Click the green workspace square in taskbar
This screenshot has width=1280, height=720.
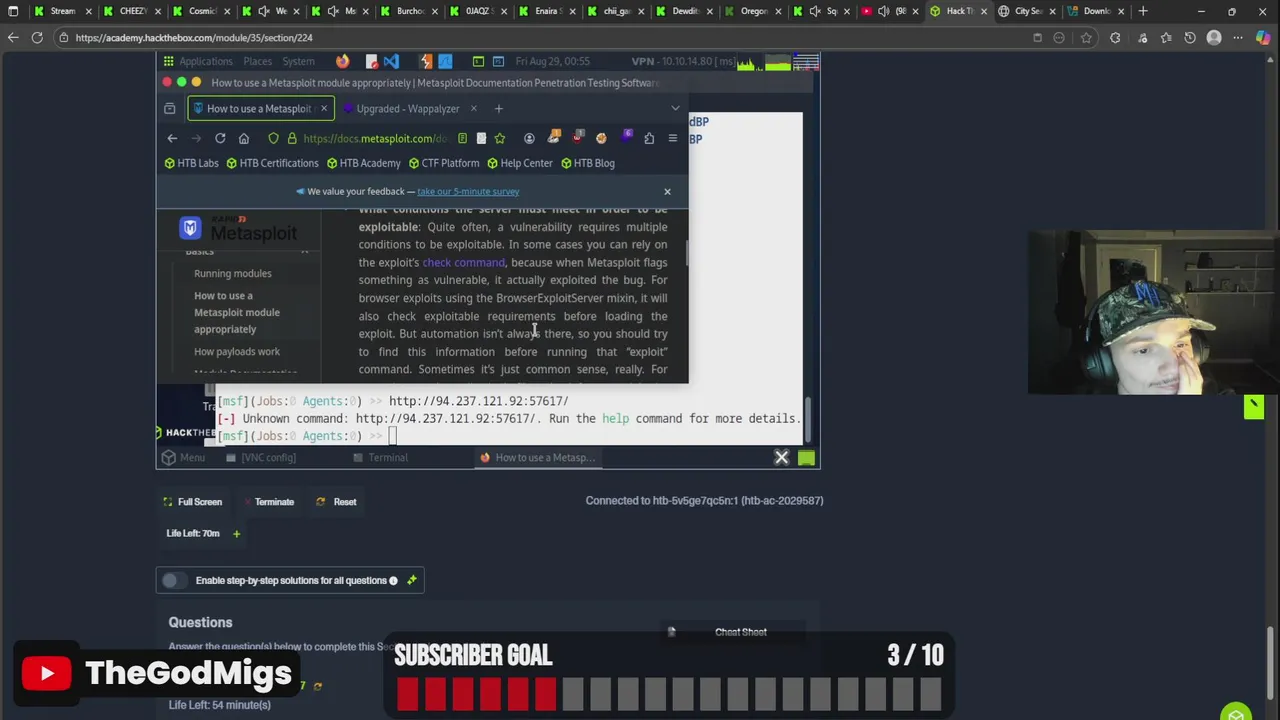806,458
